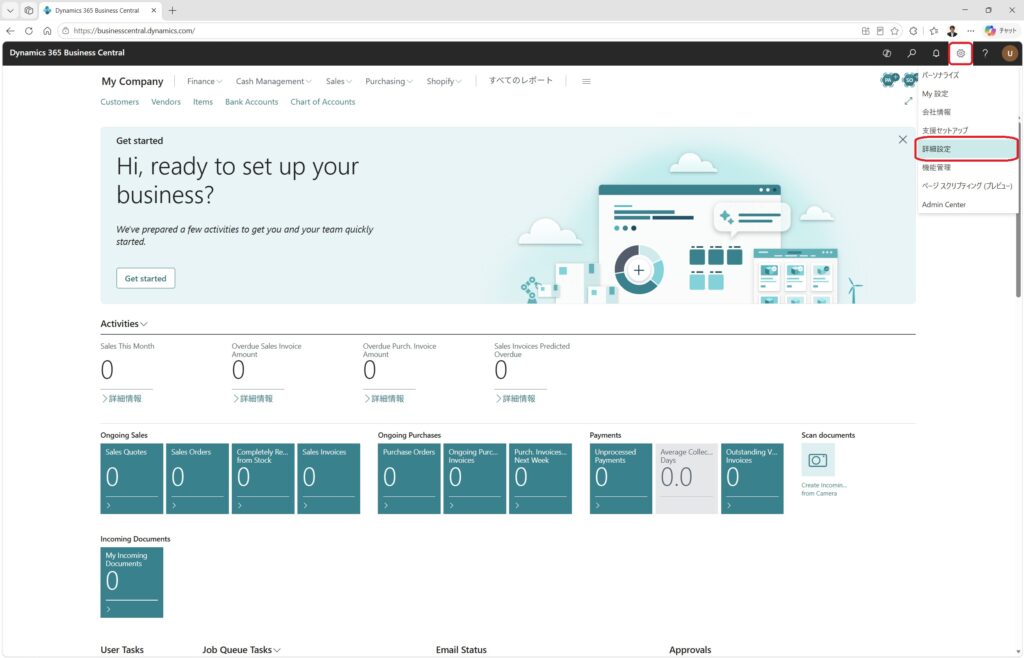Image resolution: width=1024 pixels, height=658 pixels.
Task: Open the Sales Invoices tile
Action: click(x=328, y=478)
